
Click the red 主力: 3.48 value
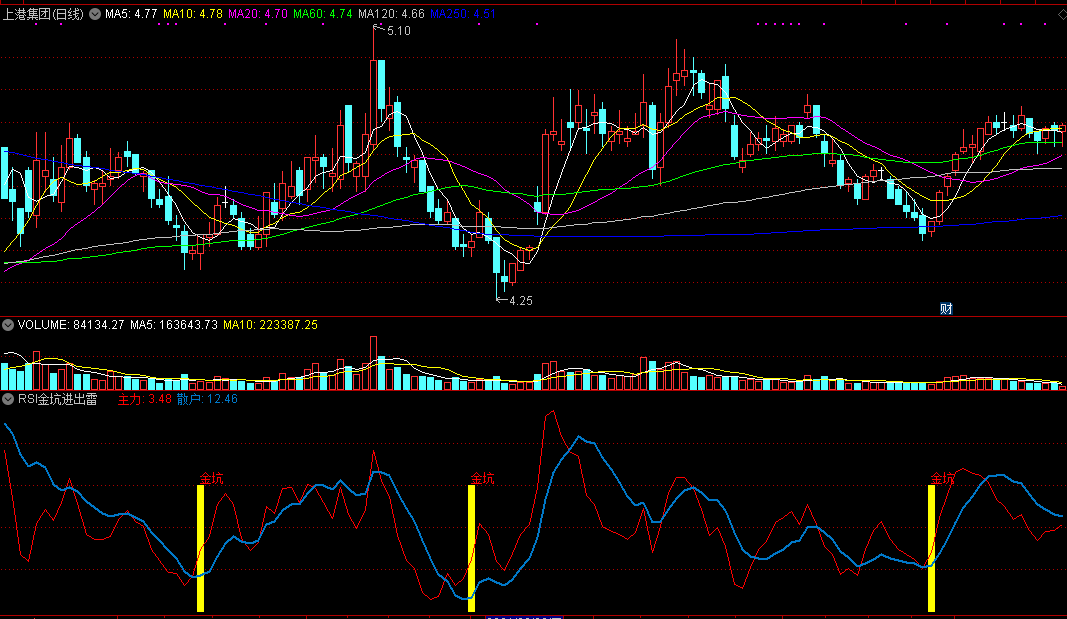(144, 399)
